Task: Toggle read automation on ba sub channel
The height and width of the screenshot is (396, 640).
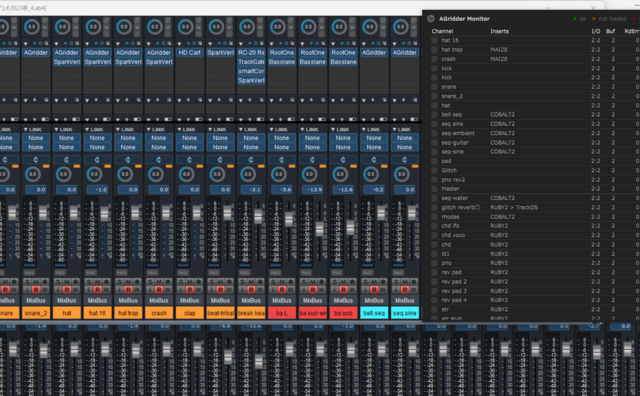Action: 343,289
